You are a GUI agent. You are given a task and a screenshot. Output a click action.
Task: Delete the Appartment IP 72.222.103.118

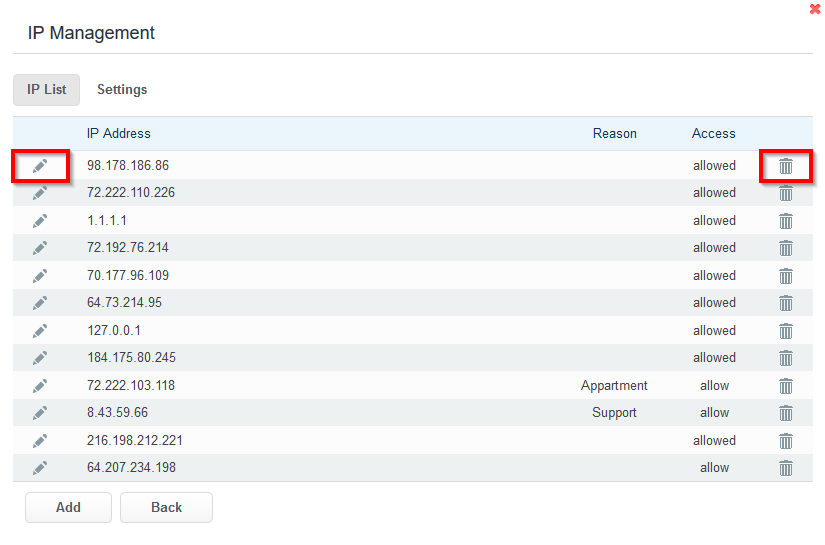(x=786, y=386)
